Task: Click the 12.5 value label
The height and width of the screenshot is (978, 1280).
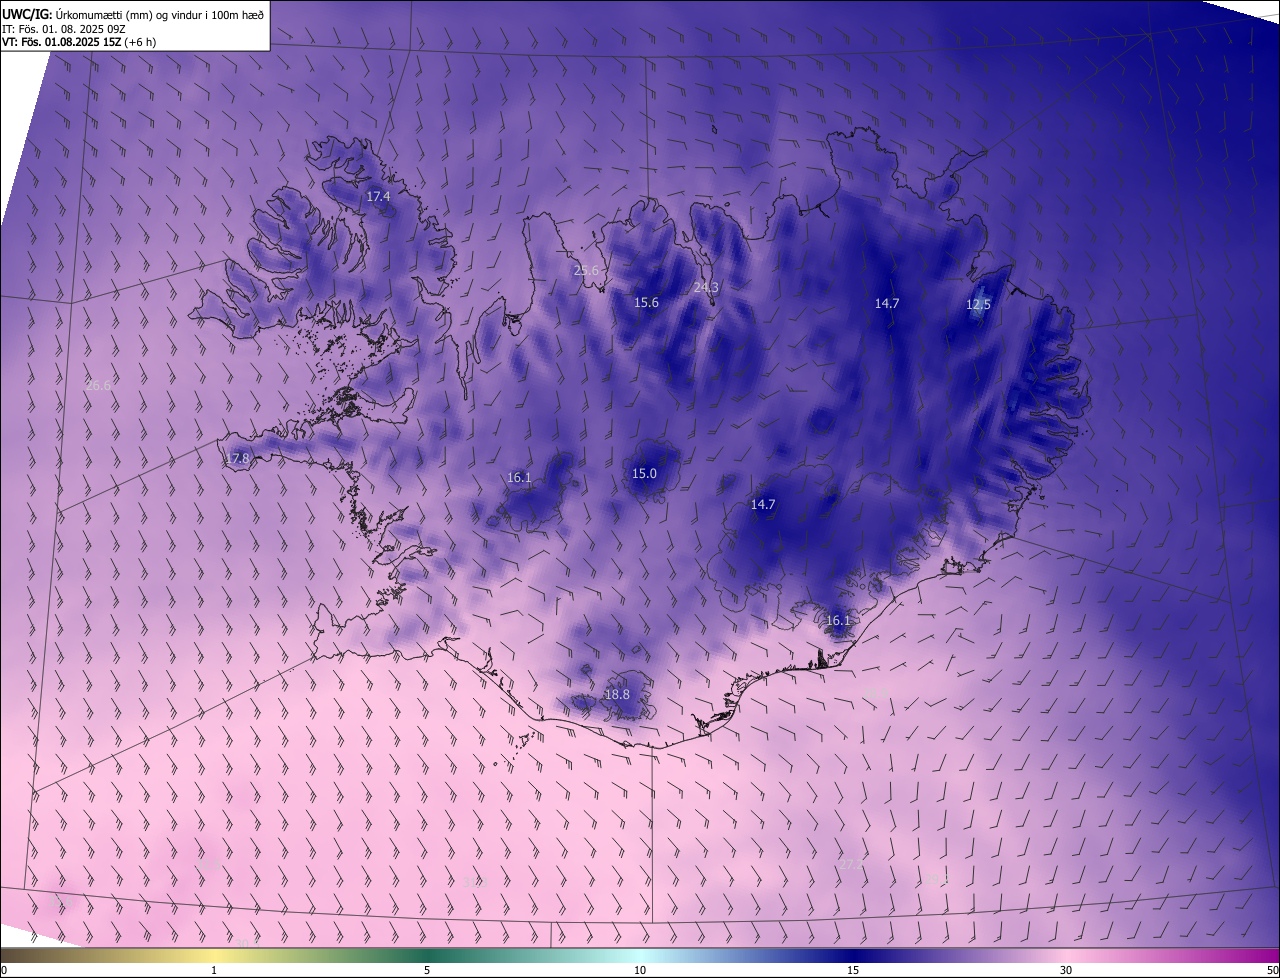Action: pos(978,305)
